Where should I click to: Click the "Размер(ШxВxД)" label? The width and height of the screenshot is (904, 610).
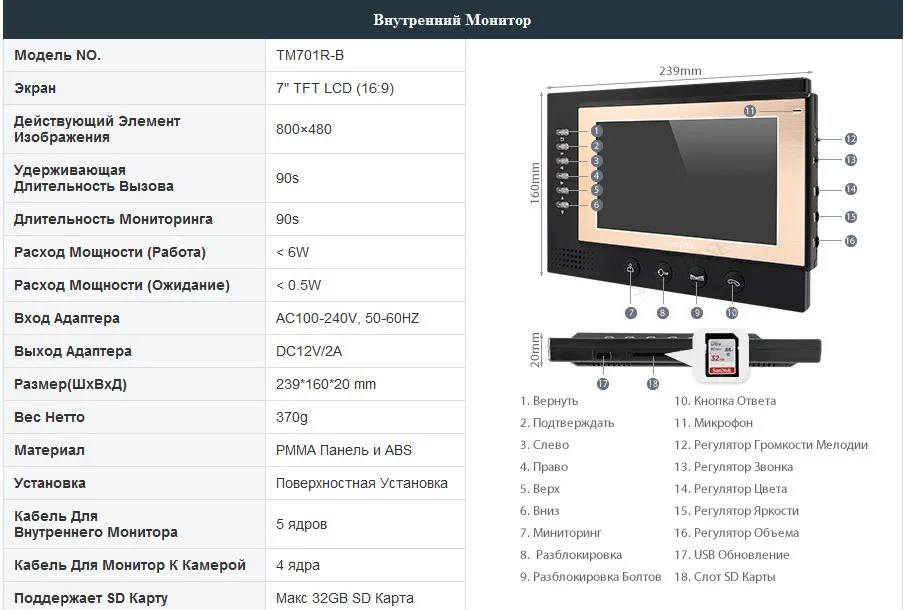click(x=70, y=384)
